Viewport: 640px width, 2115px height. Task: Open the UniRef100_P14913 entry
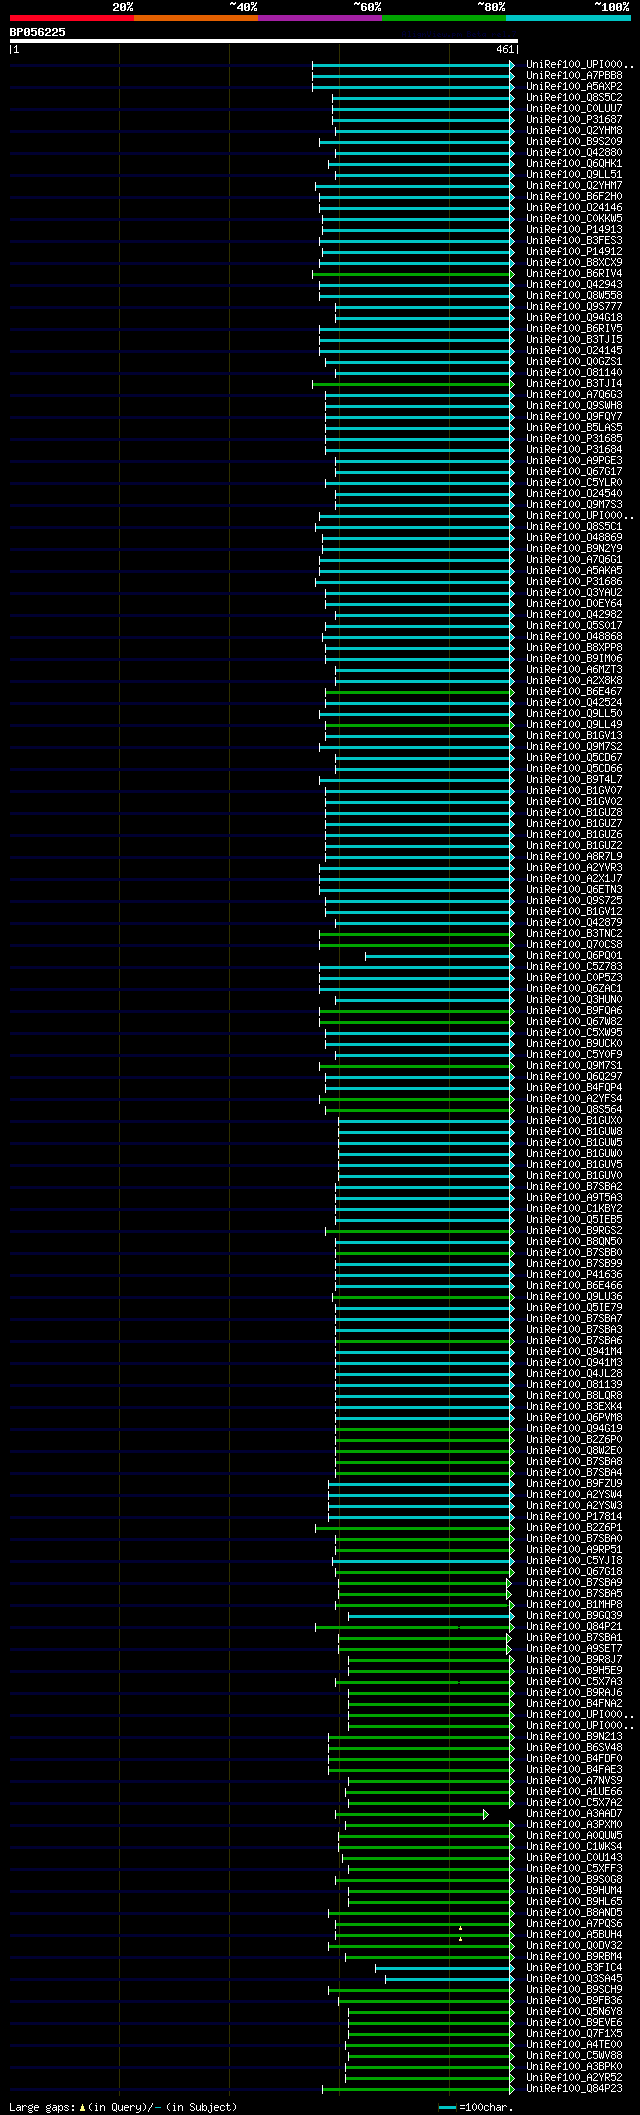tap(574, 229)
